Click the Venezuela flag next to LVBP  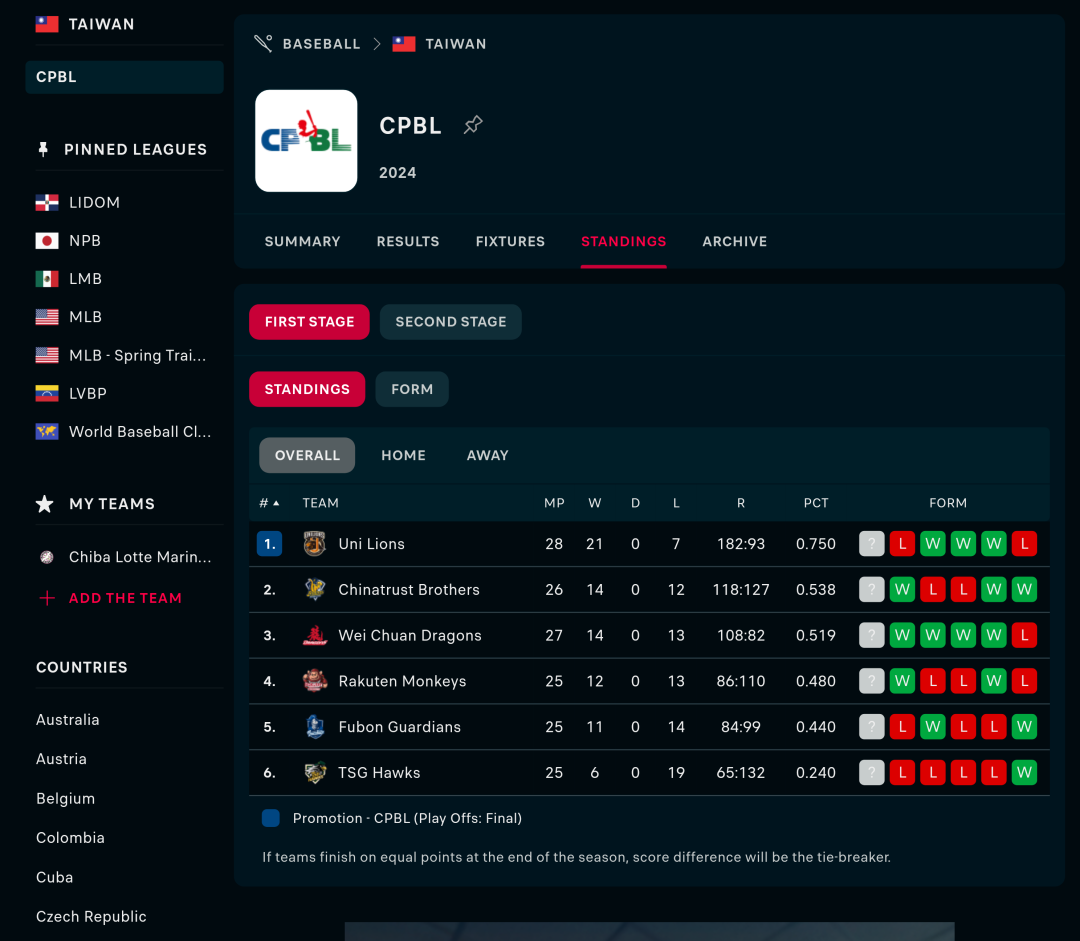click(47, 393)
